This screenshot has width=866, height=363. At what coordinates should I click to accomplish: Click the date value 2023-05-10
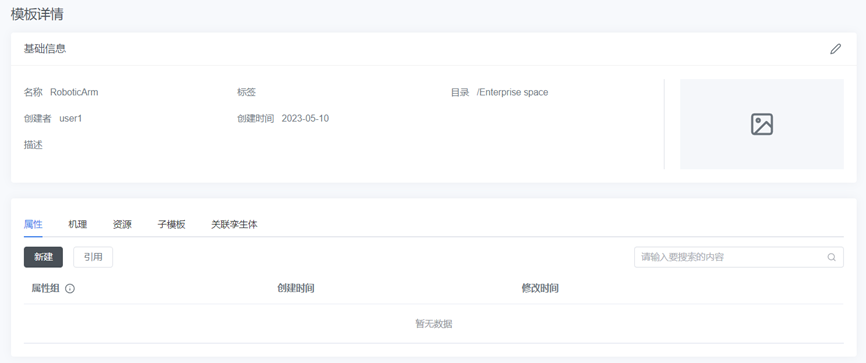coord(305,118)
